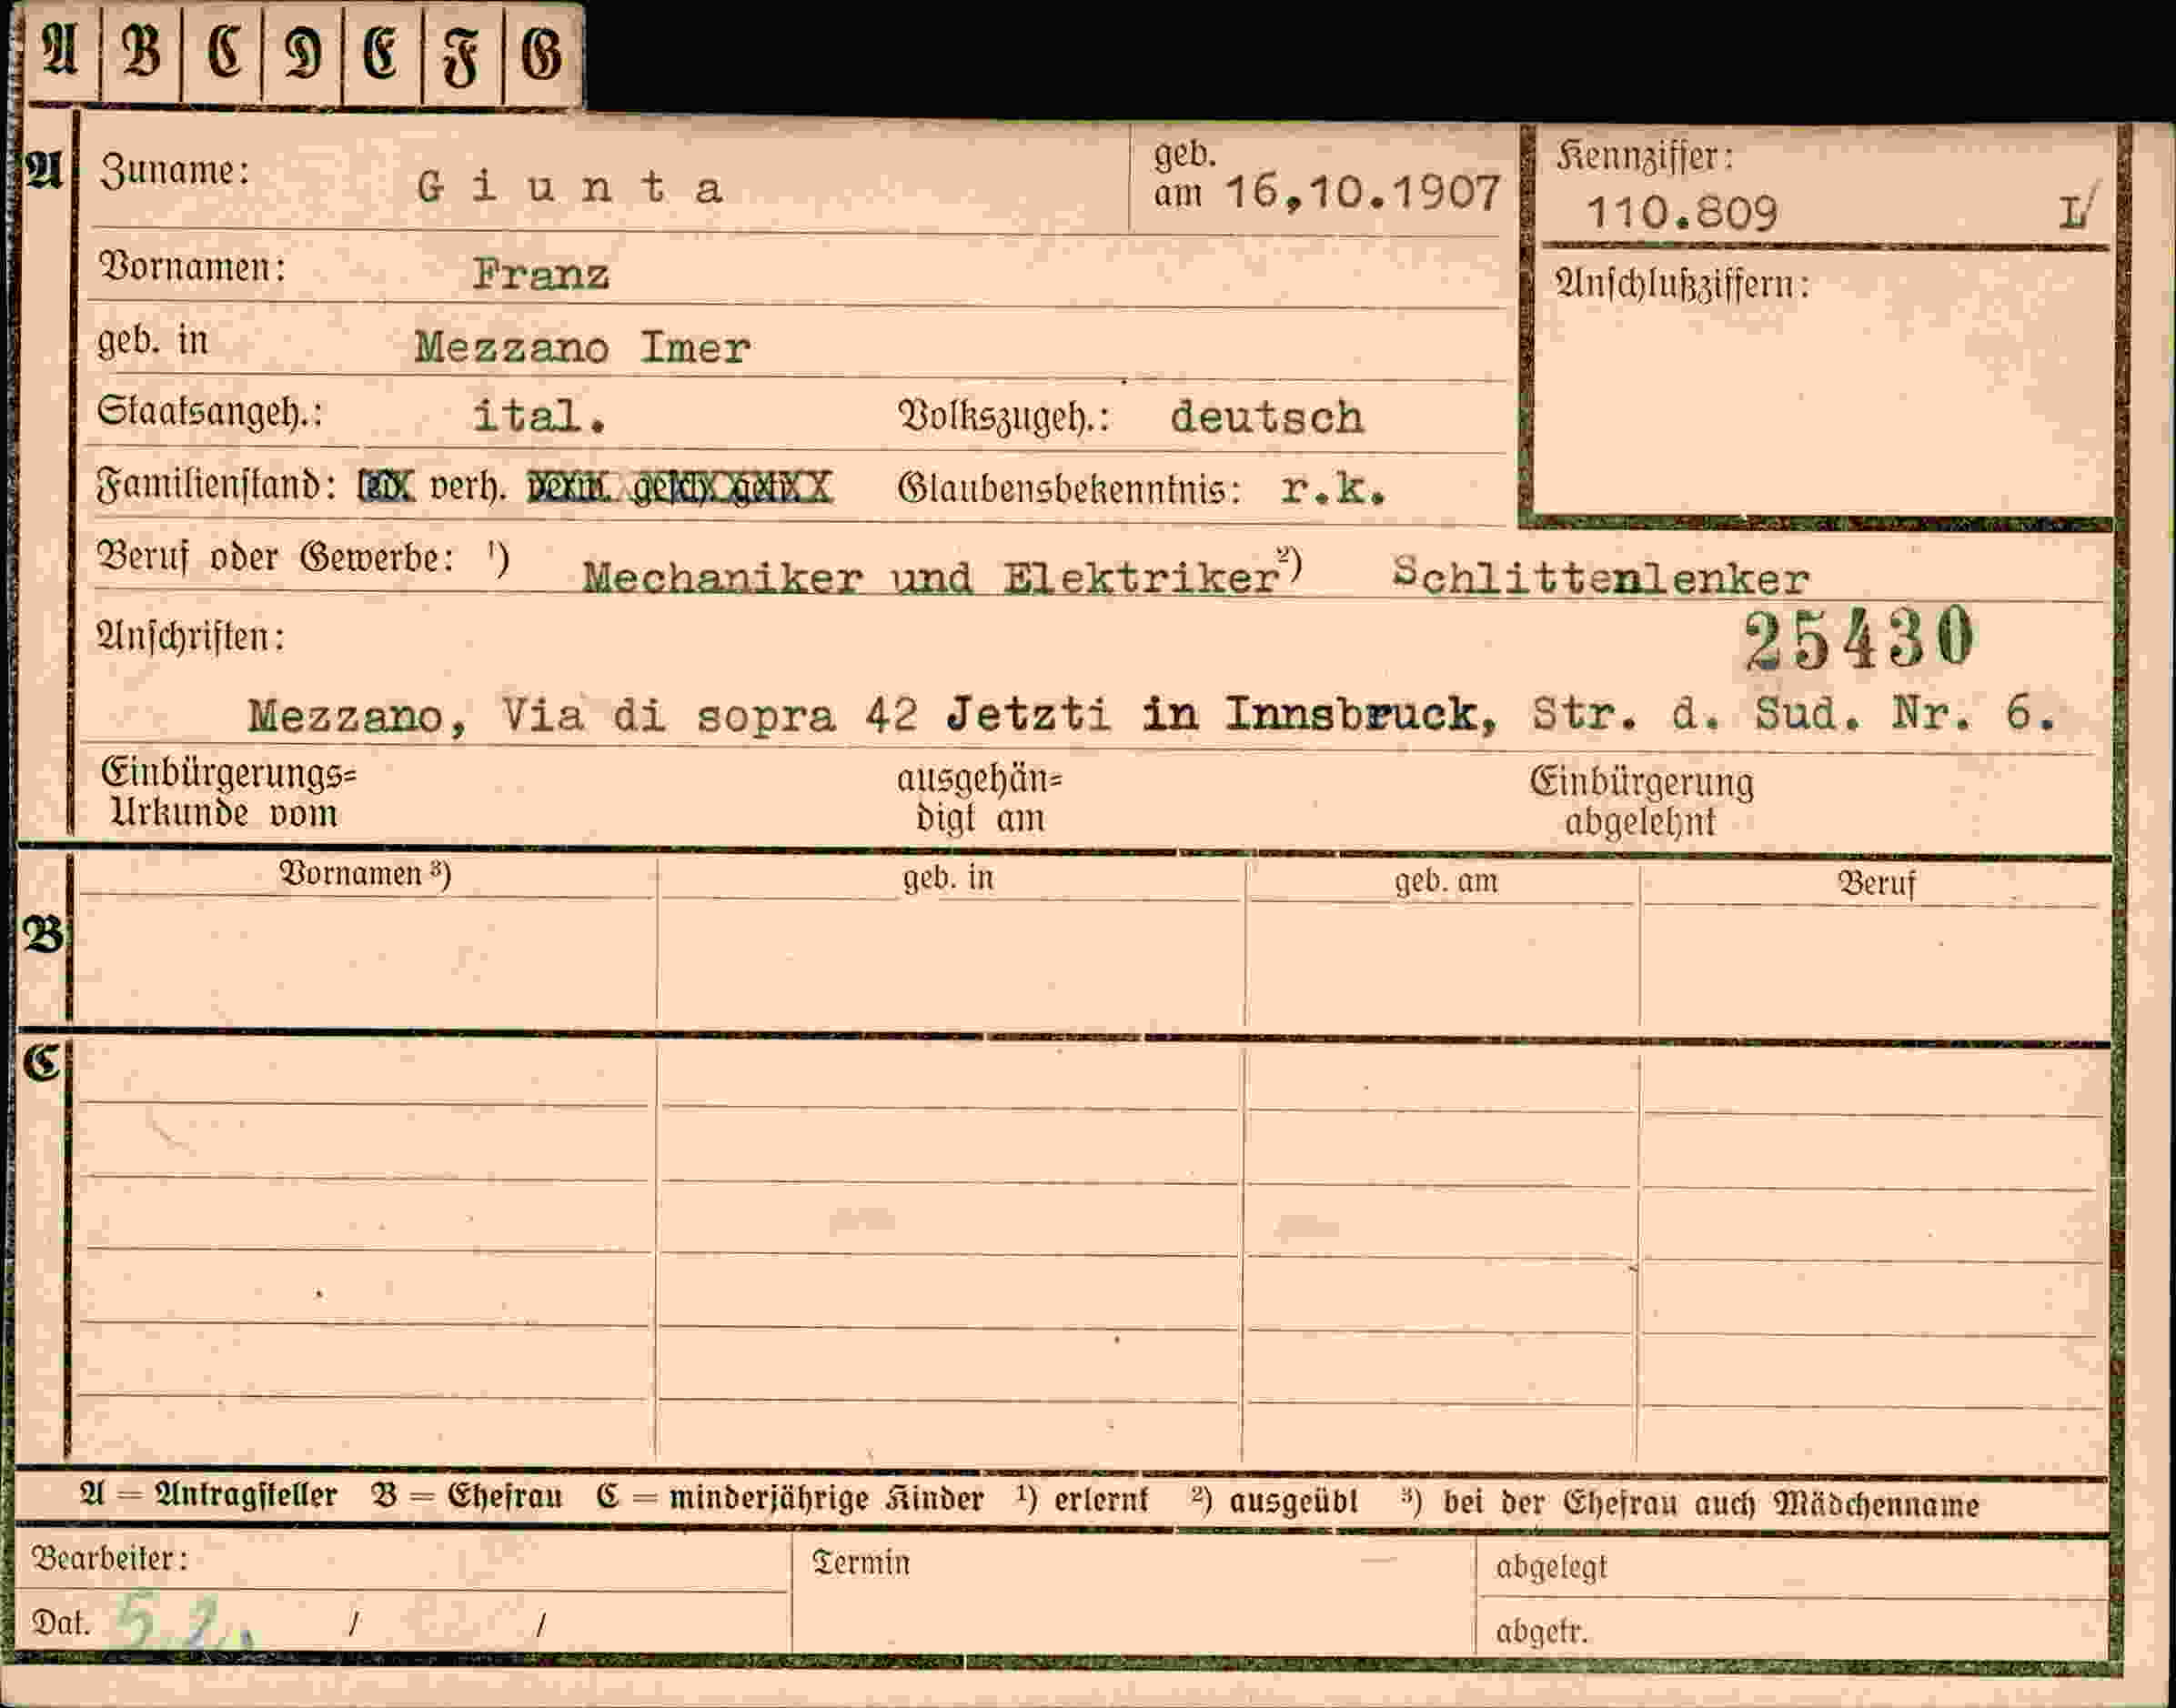Click the 'Vornamen:' label in section A
2176x1708 pixels.
click(x=192, y=267)
